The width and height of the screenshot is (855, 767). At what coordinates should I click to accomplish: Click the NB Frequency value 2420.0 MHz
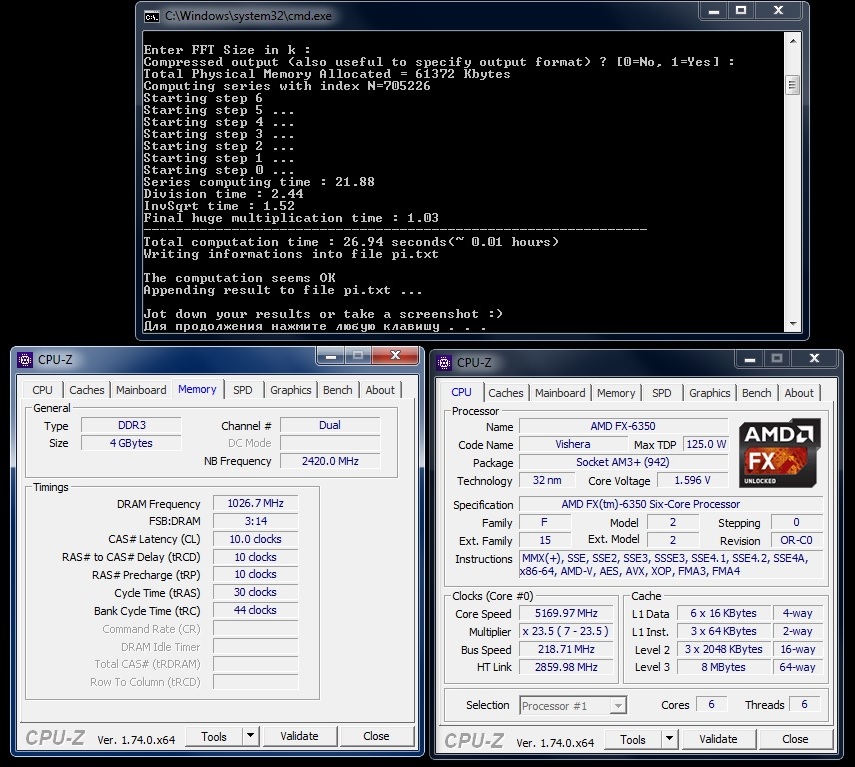click(x=330, y=461)
